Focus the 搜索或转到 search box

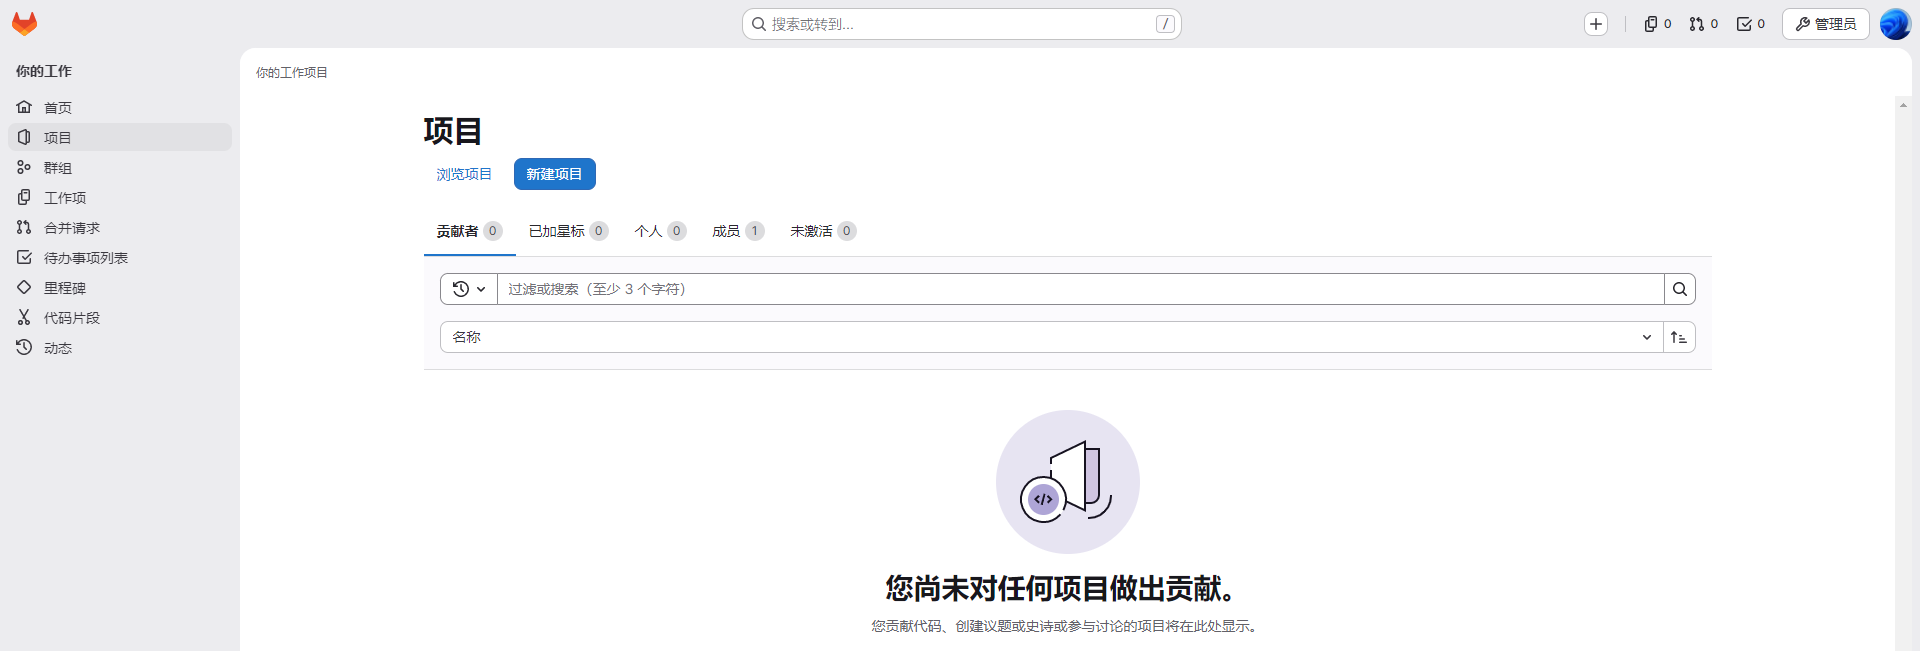[x=962, y=24]
